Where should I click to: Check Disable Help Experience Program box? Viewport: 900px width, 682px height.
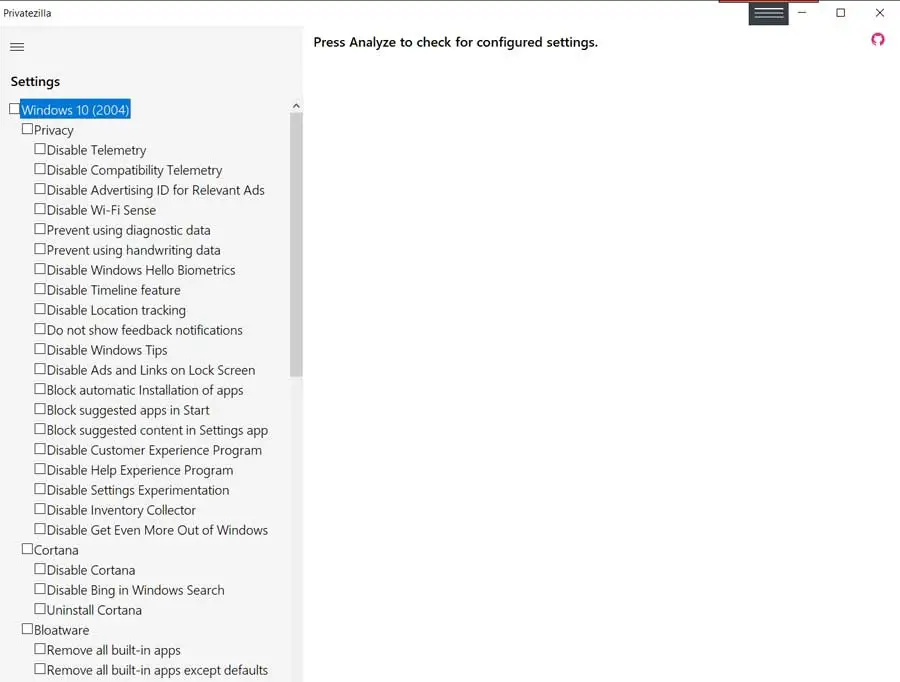tap(40, 469)
